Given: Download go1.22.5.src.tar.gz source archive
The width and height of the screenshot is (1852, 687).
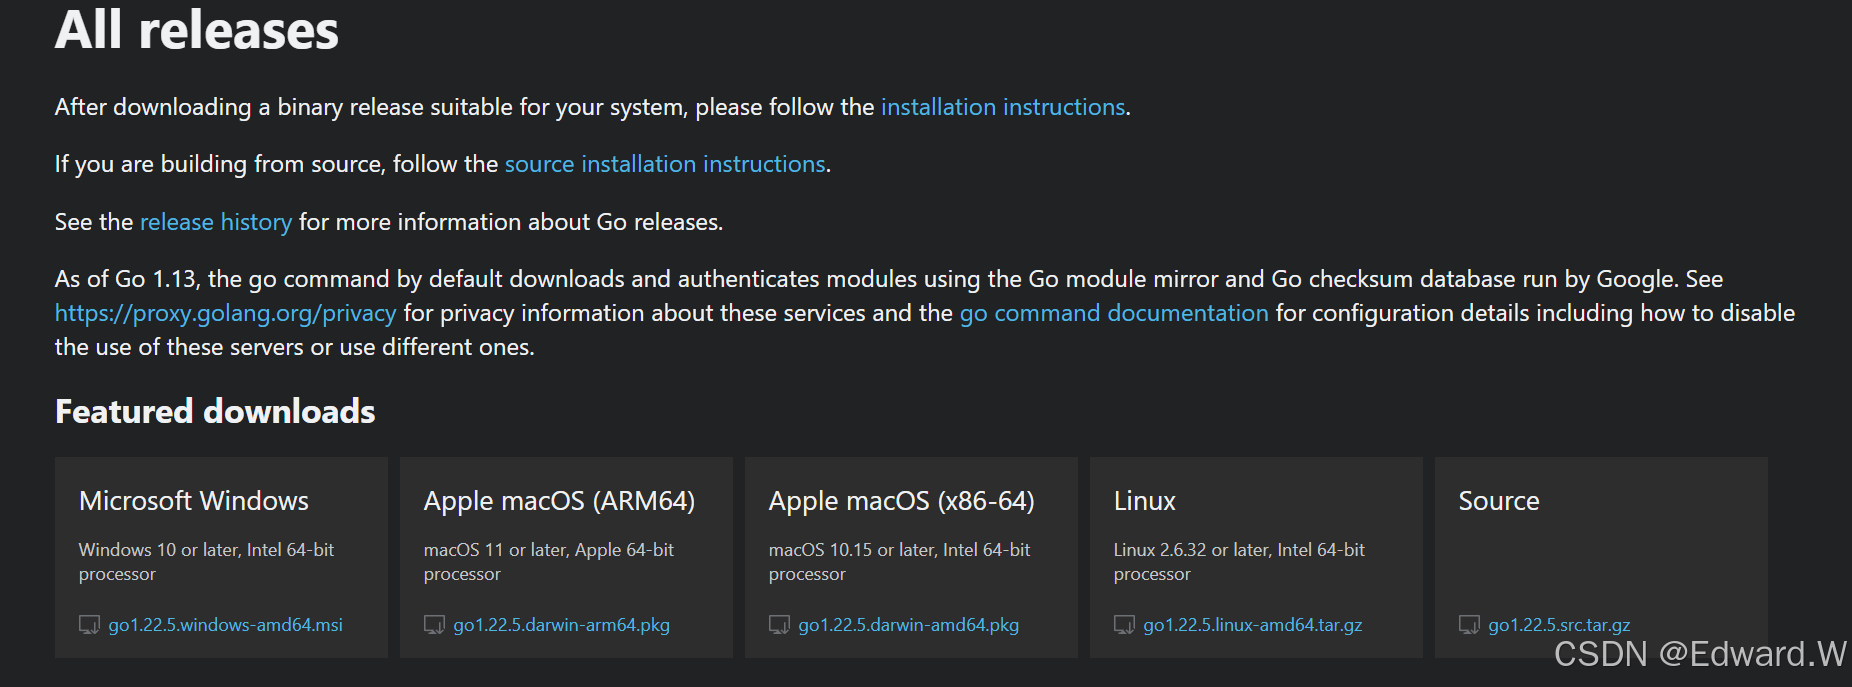Looking at the screenshot, I should click(1559, 625).
